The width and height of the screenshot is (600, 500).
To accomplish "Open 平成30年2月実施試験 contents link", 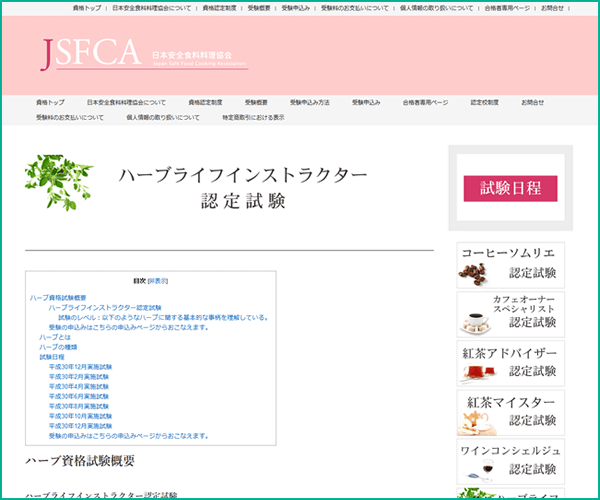I will coord(79,377).
